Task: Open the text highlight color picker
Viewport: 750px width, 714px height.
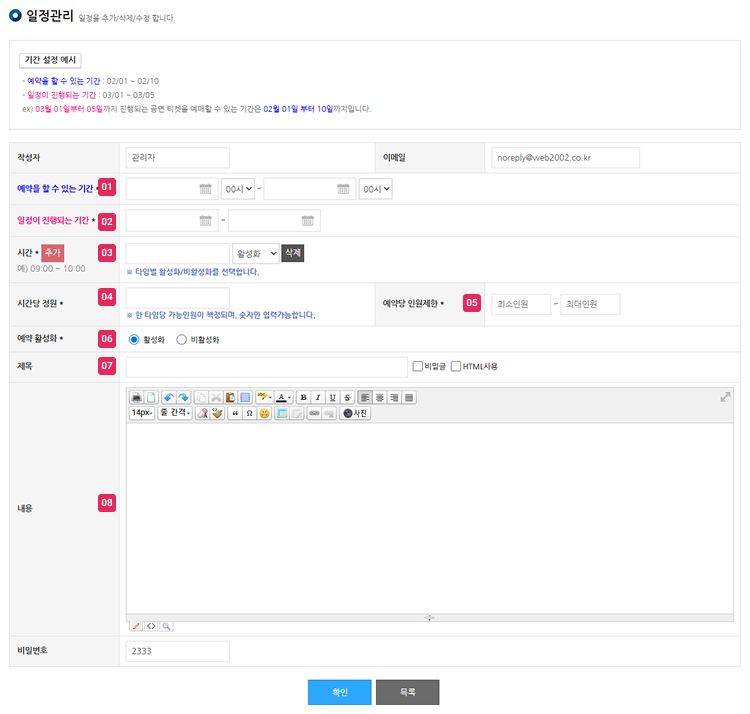Action: click(264, 397)
